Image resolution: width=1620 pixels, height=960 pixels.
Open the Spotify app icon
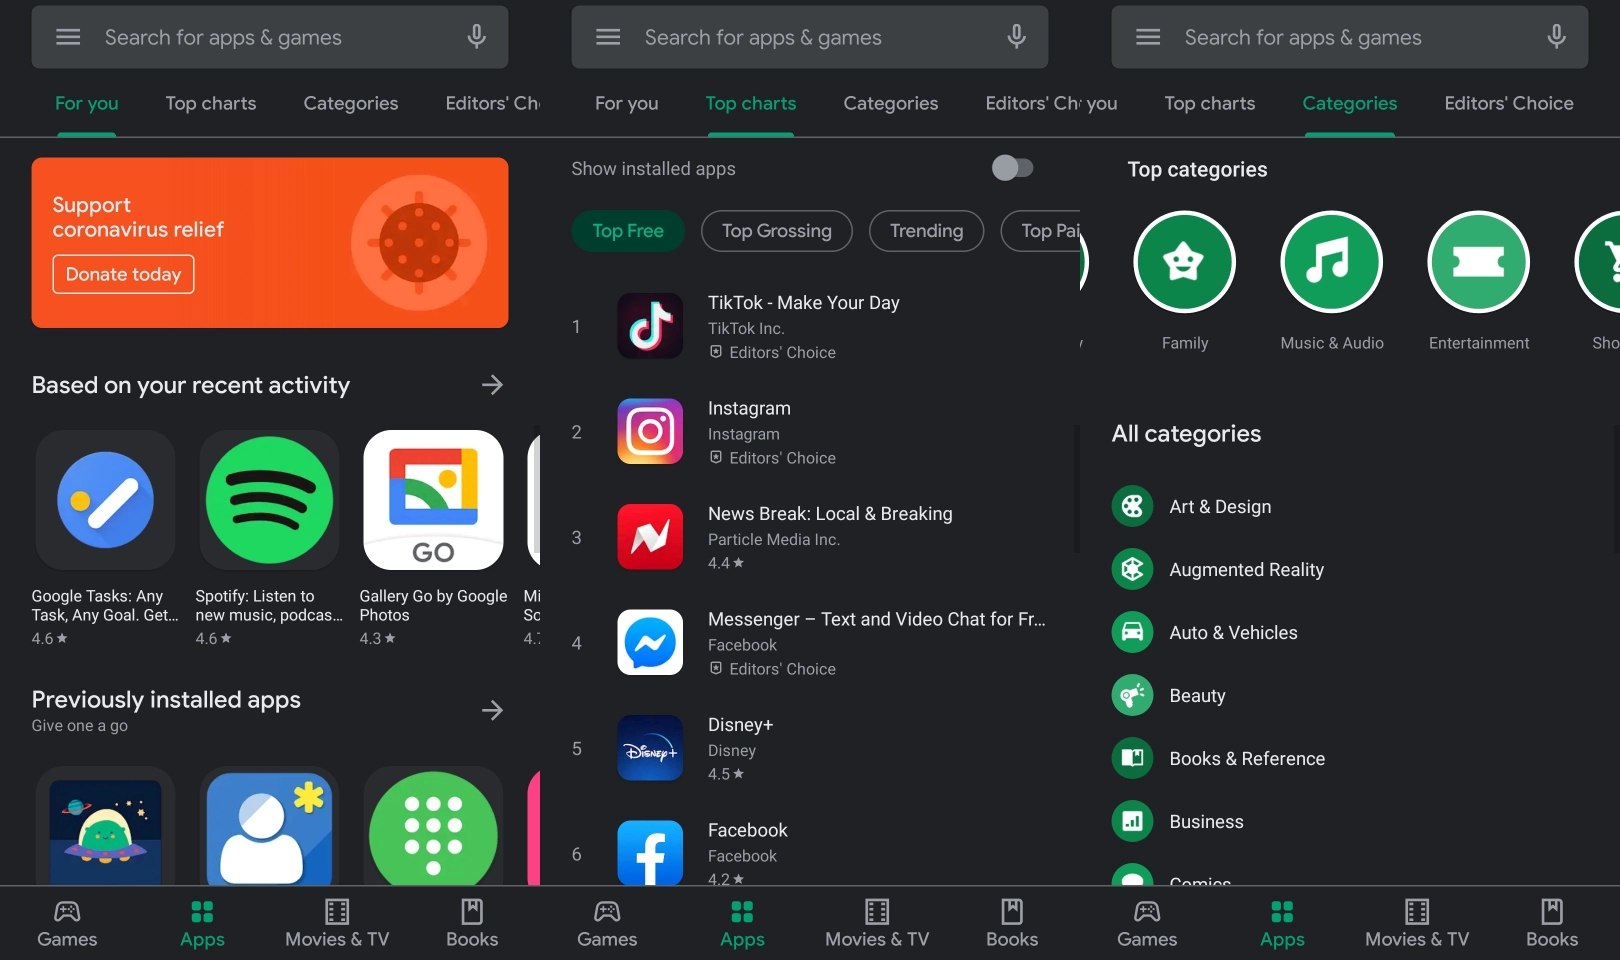click(x=269, y=499)
